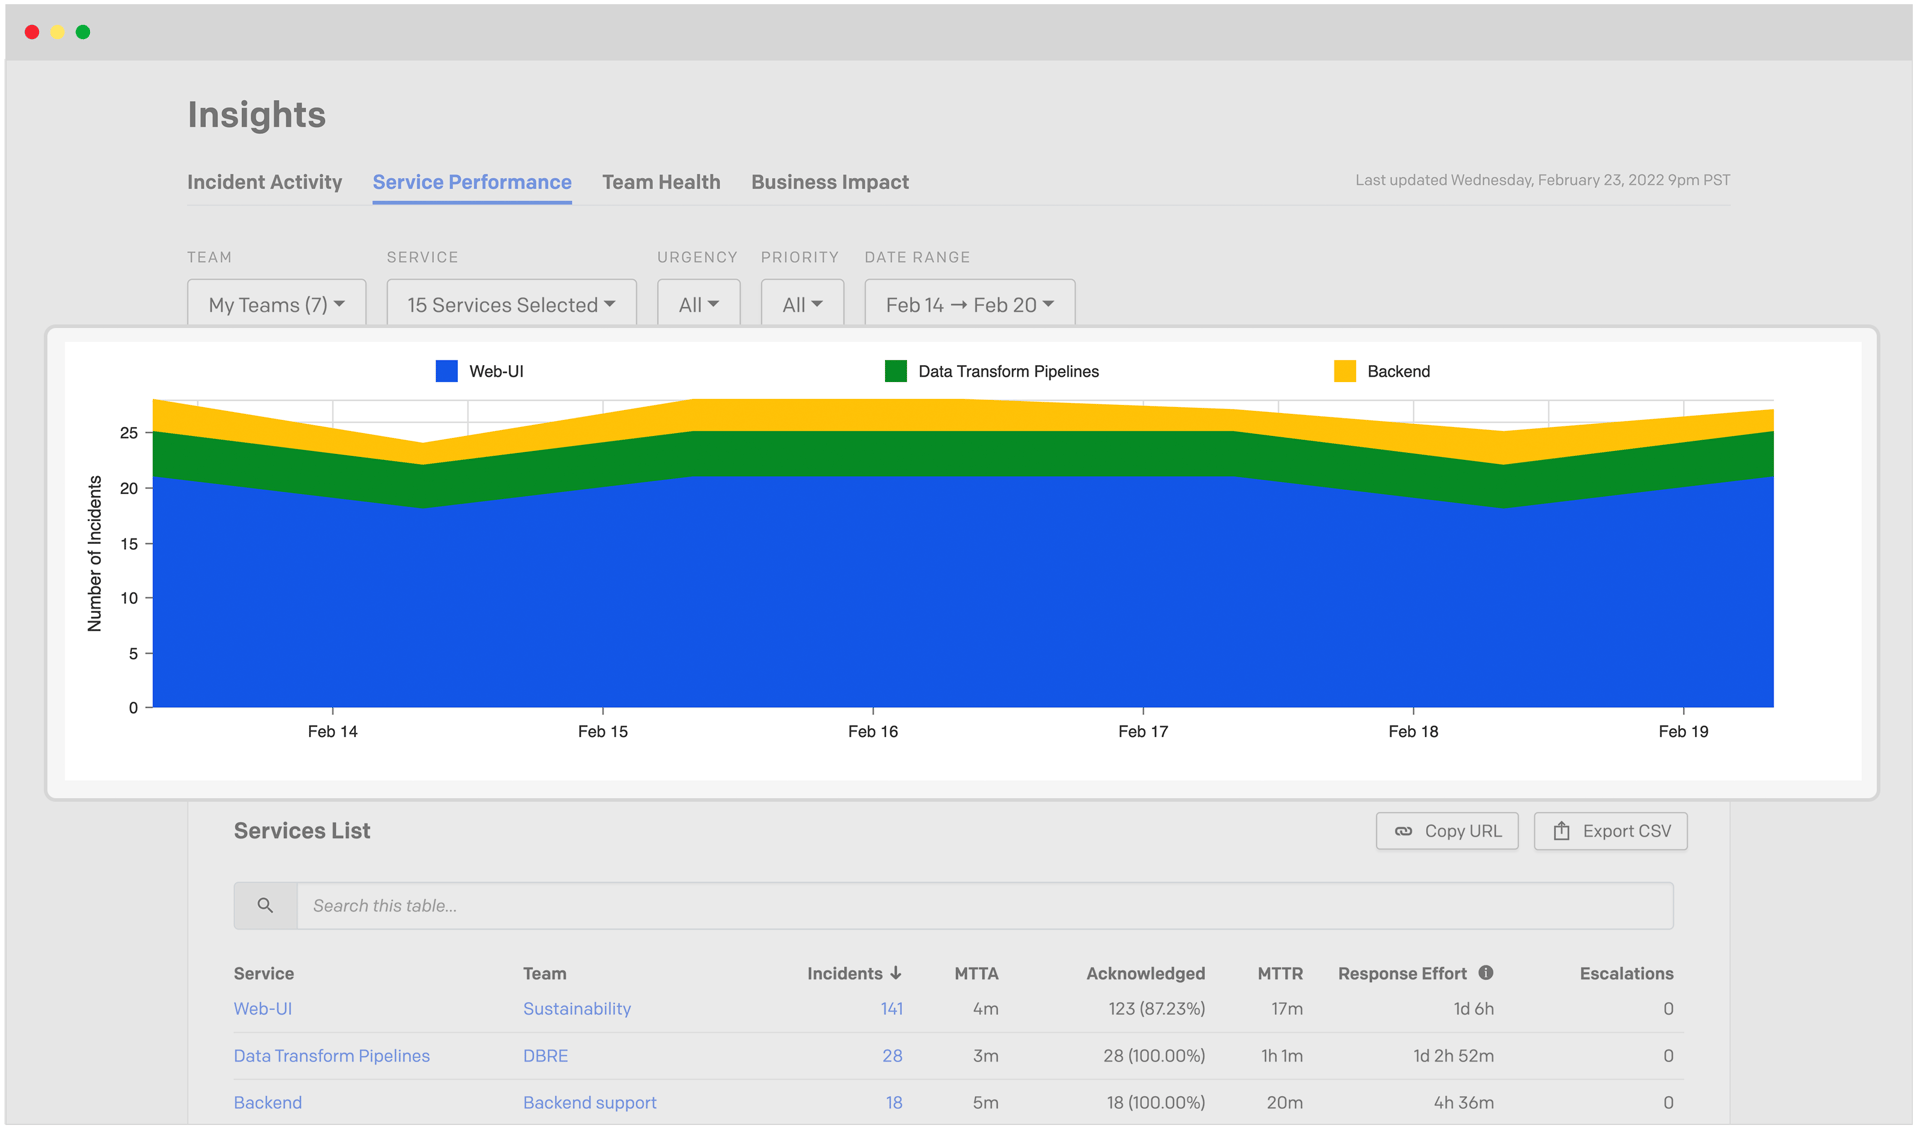Expand the 15 Services Selected dropdown
1920x1131 pixels.
[x=511, y=305]
